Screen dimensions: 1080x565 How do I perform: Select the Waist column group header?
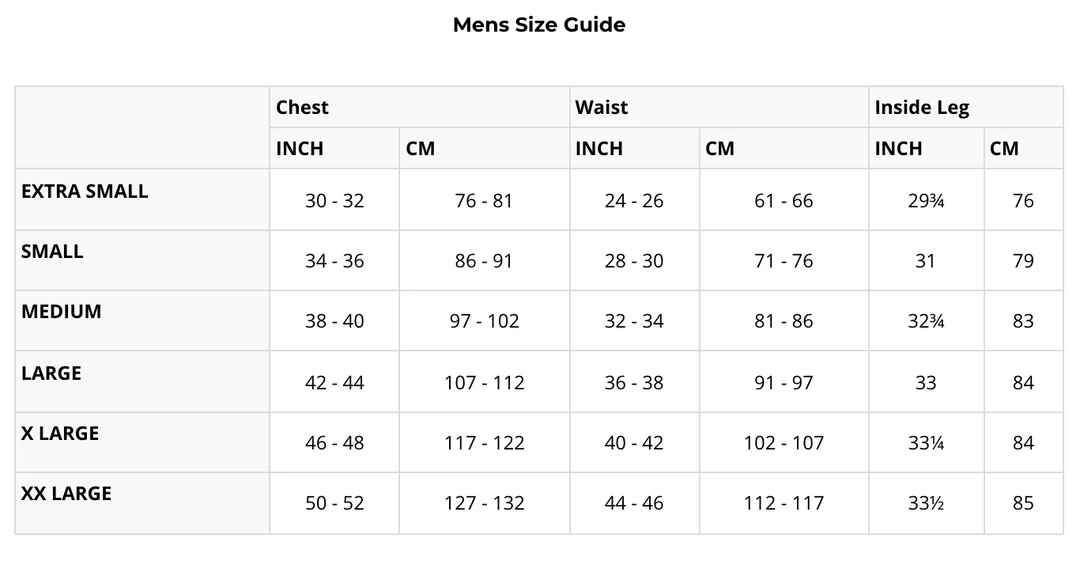601,108
